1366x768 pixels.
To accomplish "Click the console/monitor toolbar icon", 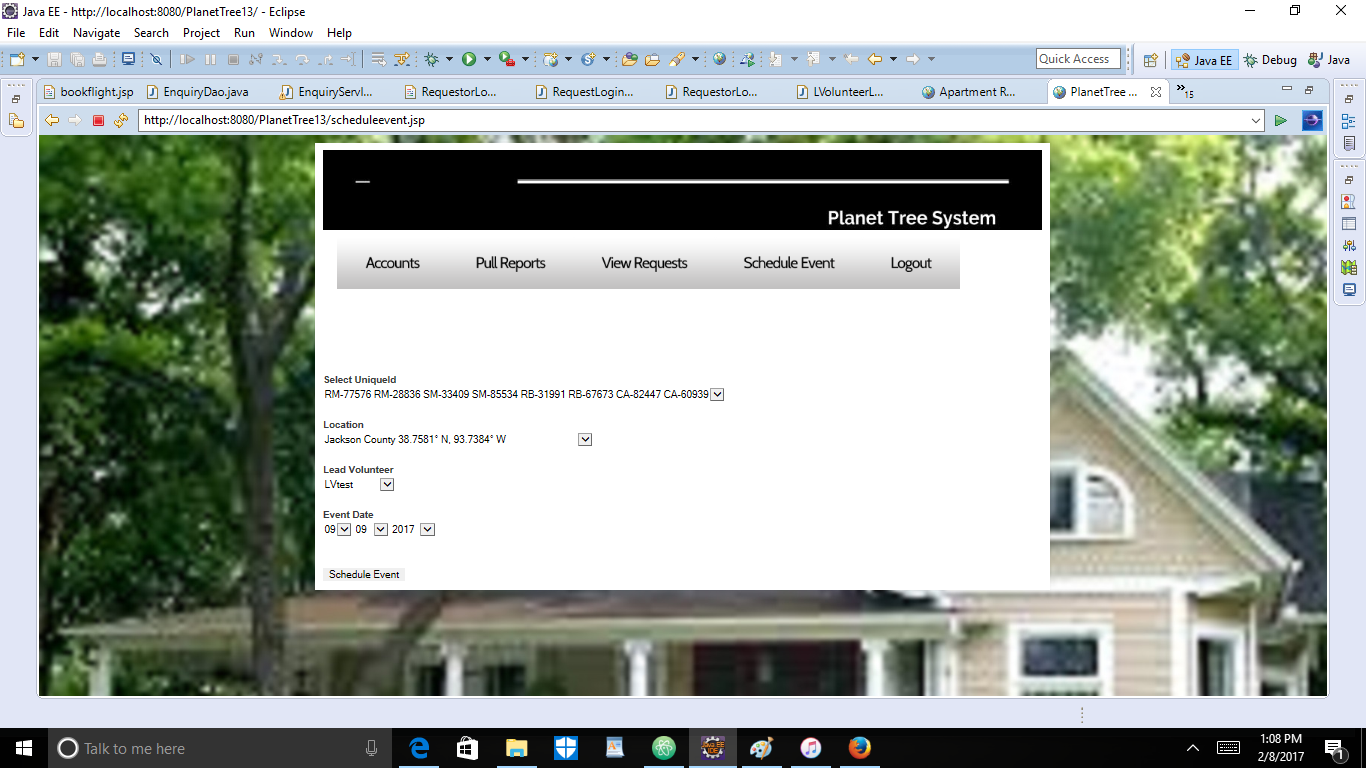I will click(128, 59).
